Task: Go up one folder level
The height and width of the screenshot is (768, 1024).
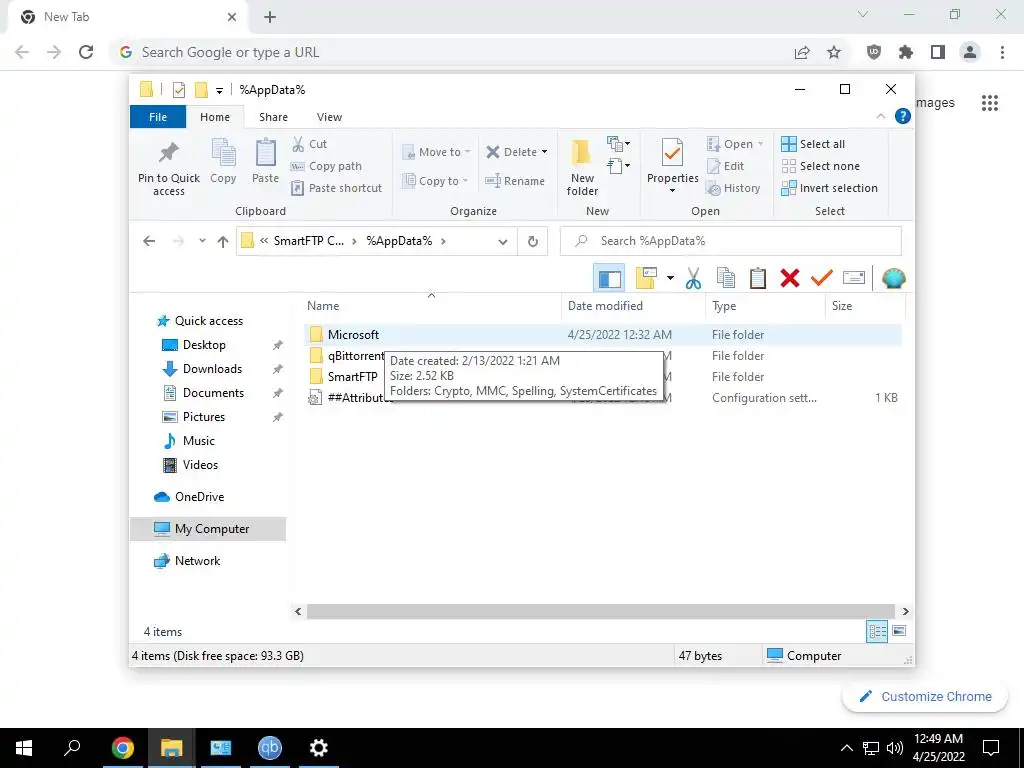Action: pos(223,241)
